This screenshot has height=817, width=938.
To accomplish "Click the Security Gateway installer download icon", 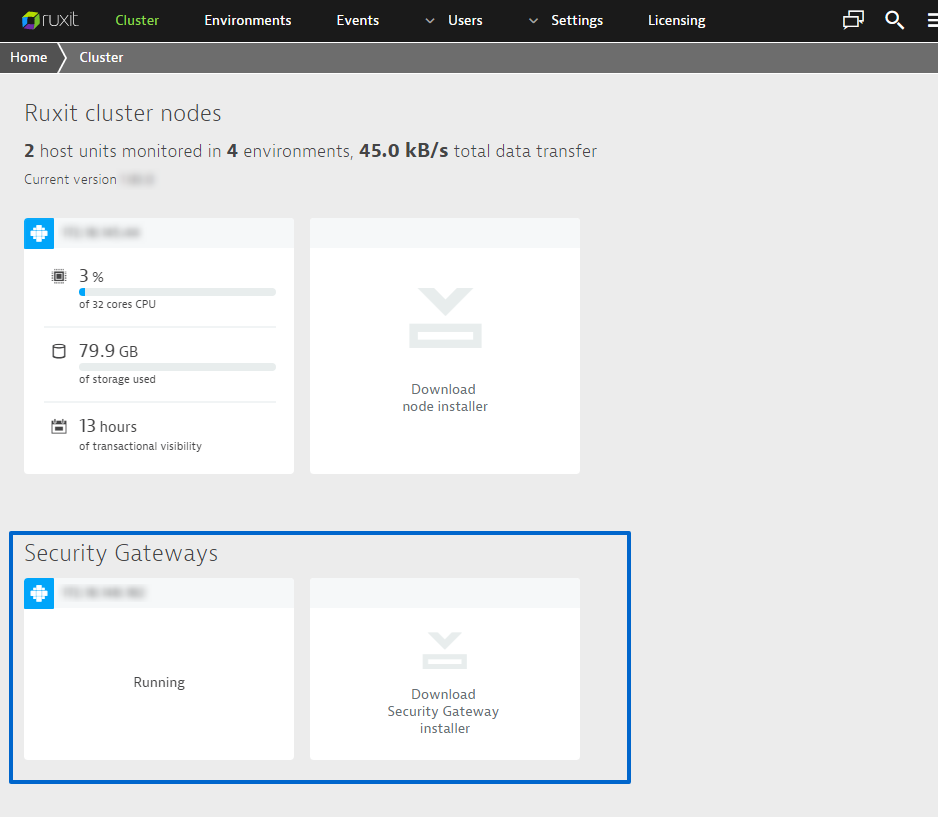I will [x=444, y=650].
